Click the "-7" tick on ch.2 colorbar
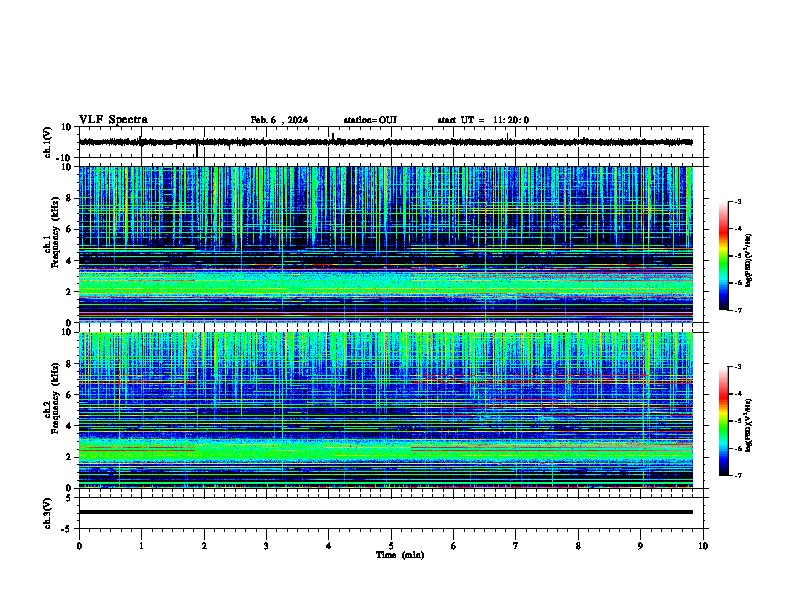Screen dimensions: 792x612 click(x=737, y=476)
